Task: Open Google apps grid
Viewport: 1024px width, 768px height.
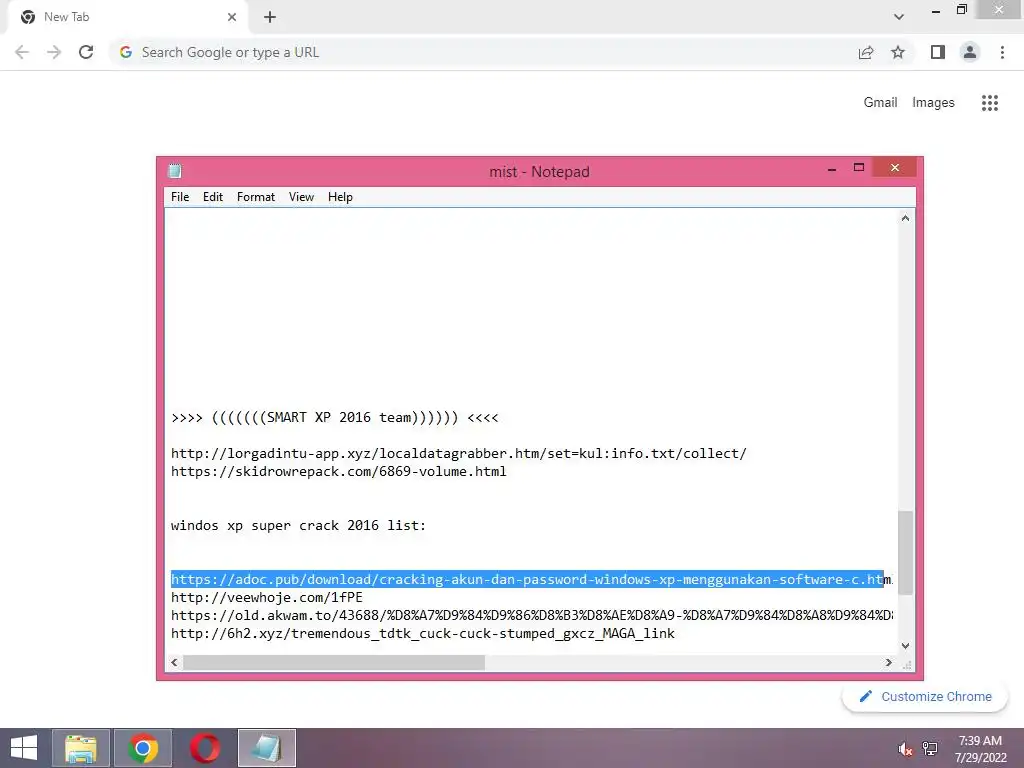Action: (989, 103)
